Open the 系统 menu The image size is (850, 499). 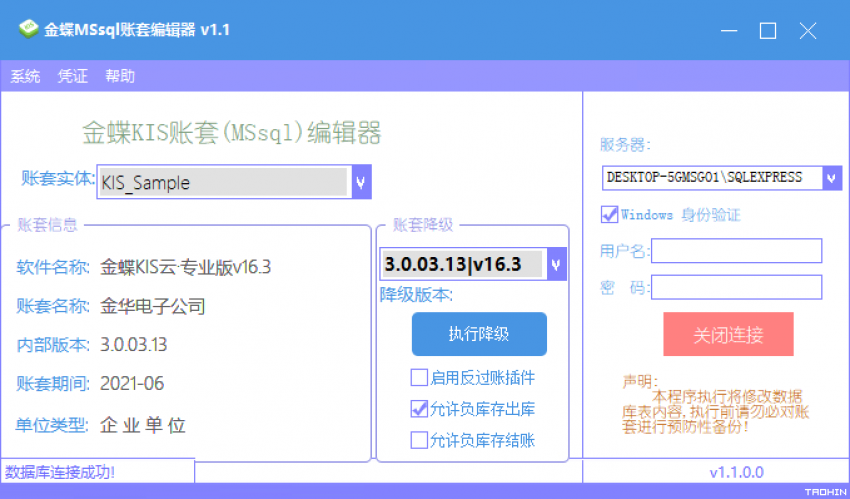point(25,76)
